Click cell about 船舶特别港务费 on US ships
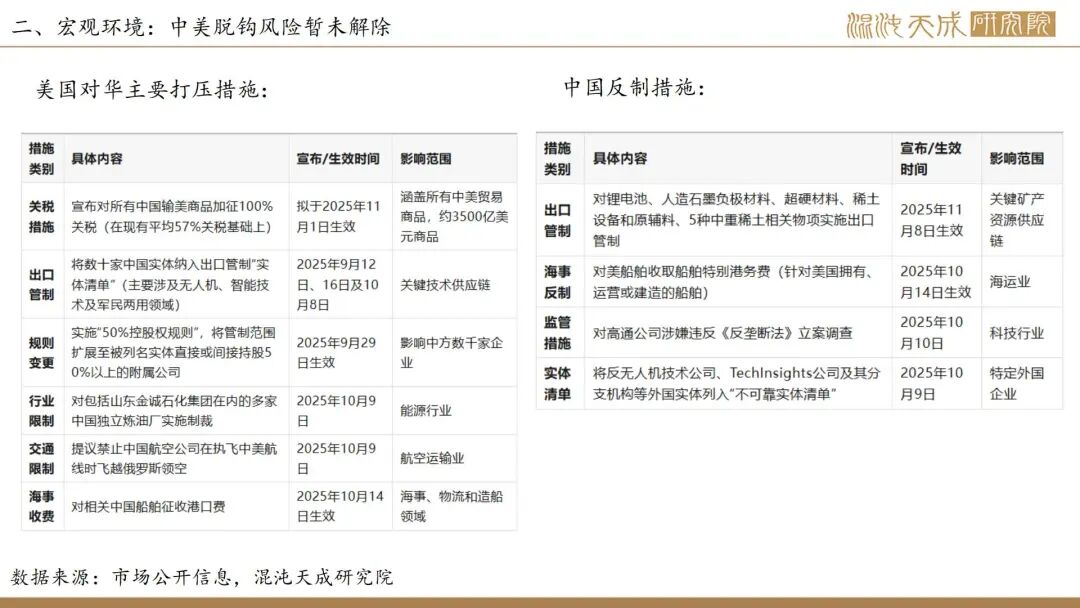This screenshot has width=1080, height=608. pos(738,282)
